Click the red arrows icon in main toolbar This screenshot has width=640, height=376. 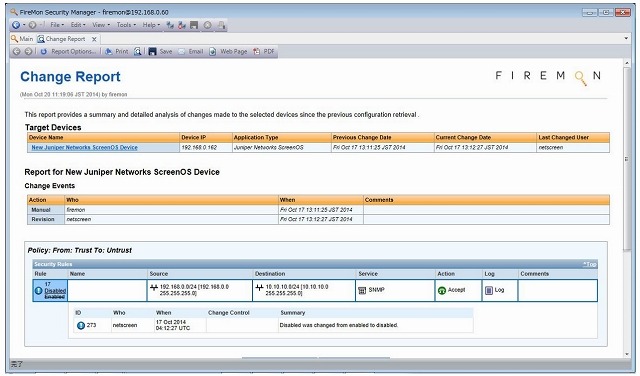[182, 25]
